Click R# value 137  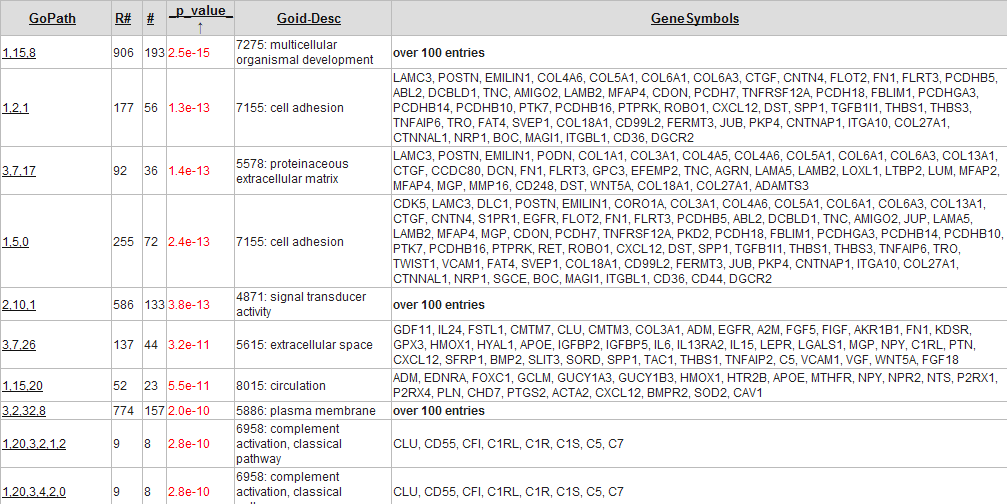tap(123, 345)
